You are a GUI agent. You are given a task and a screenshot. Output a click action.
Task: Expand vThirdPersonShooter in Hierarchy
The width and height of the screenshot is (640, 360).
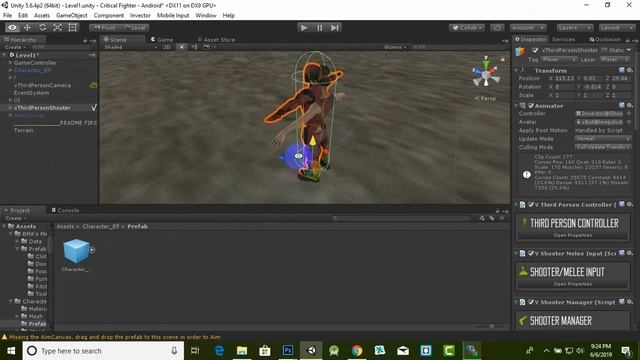tap(11, 108)
